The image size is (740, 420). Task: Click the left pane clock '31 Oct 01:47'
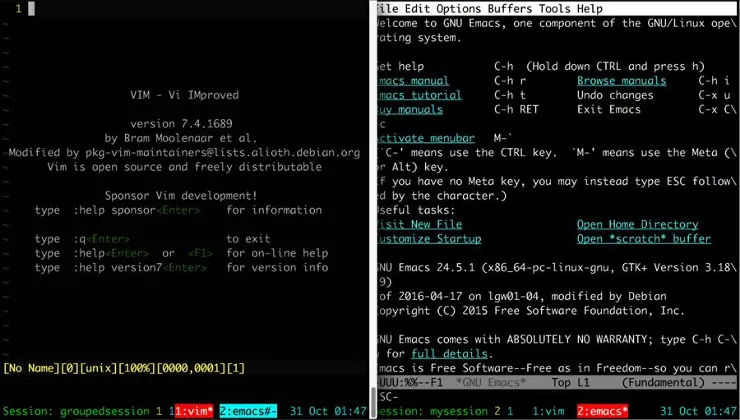coord(328,411)
